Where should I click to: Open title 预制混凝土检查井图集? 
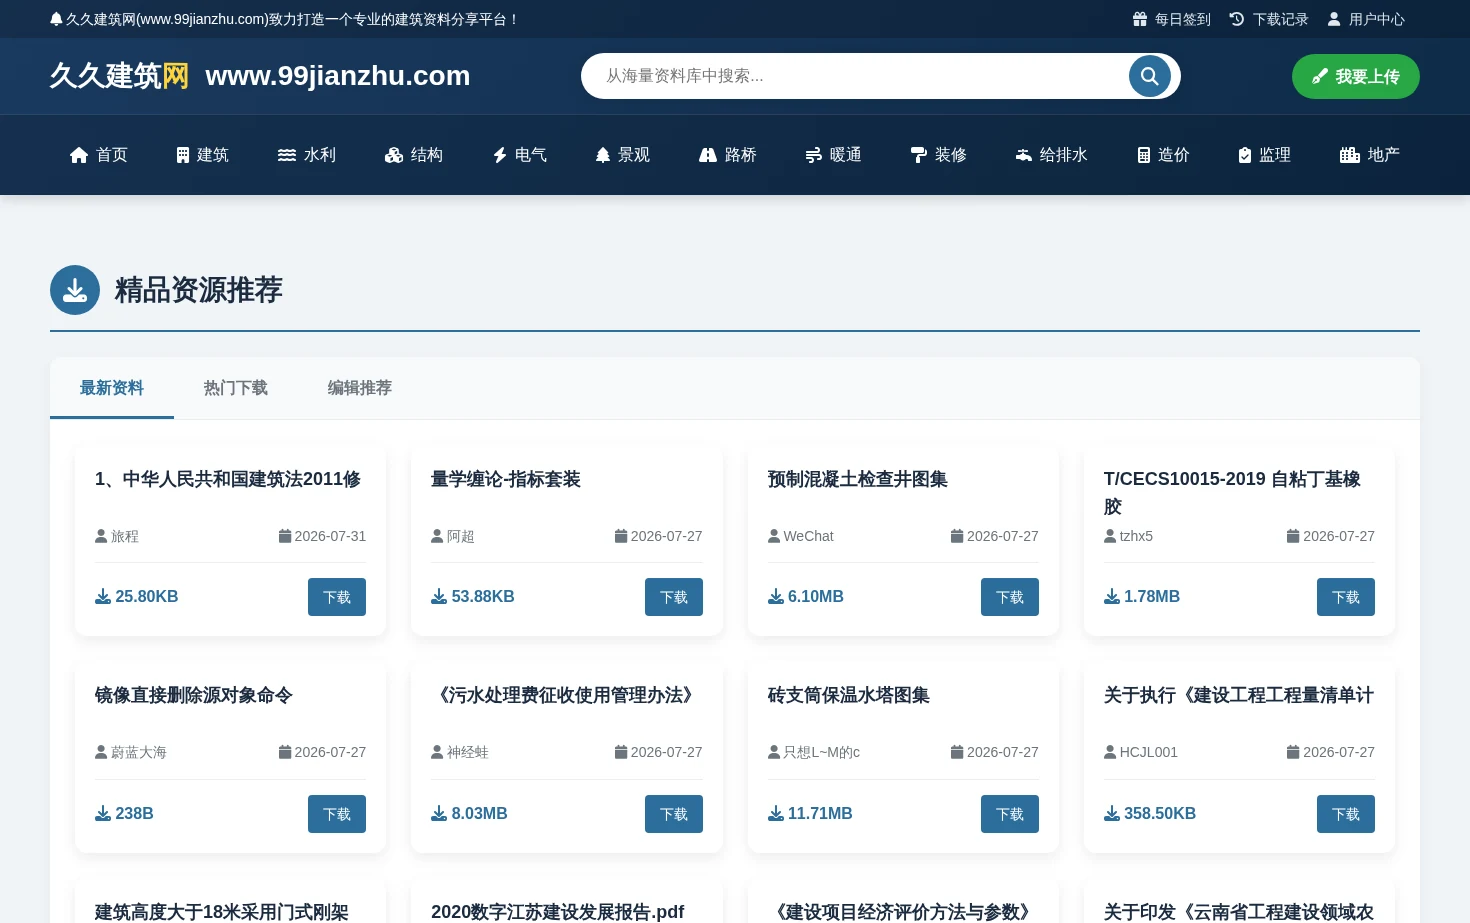[858, 480]
